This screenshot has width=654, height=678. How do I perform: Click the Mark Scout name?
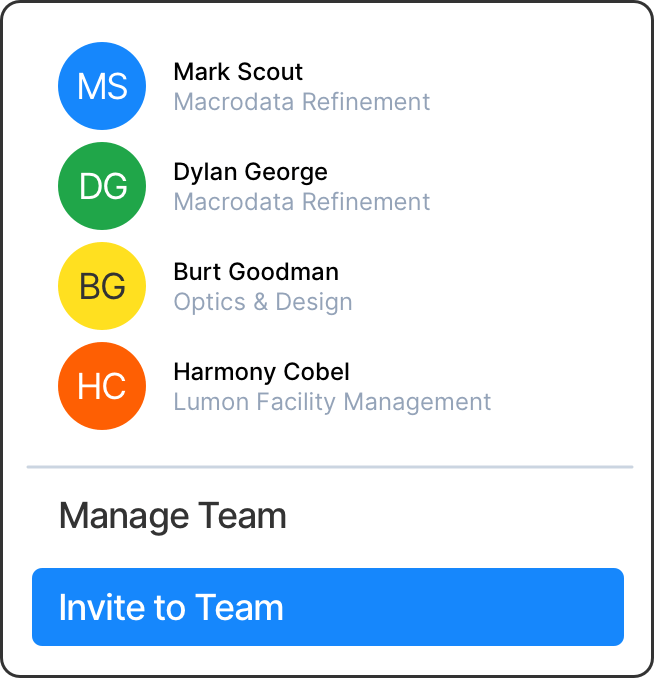point(238,72)
